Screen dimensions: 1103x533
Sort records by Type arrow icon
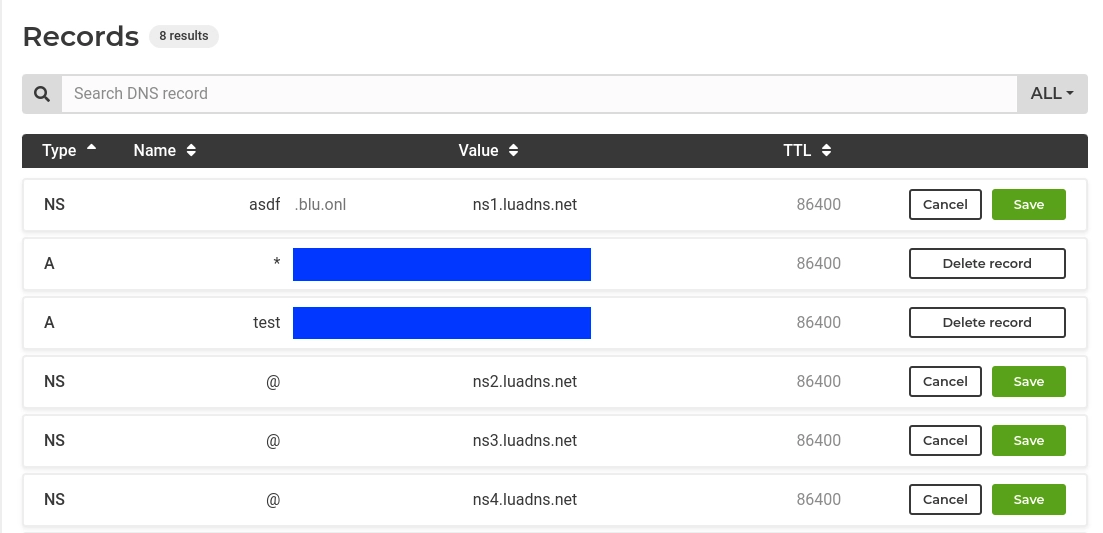point(91,148)
